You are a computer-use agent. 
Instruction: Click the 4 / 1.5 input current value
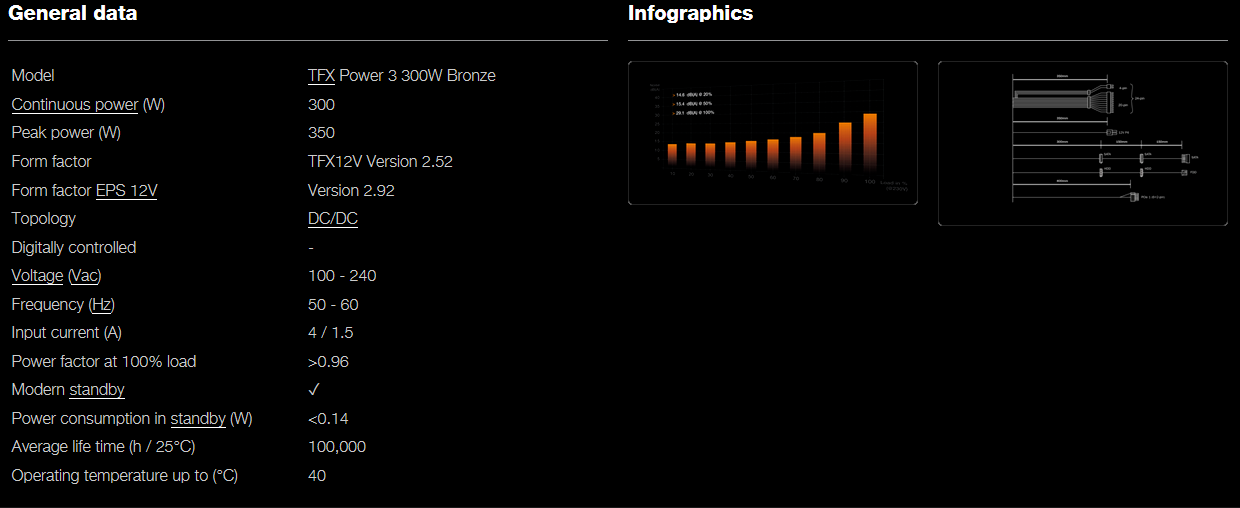[330, 332]
